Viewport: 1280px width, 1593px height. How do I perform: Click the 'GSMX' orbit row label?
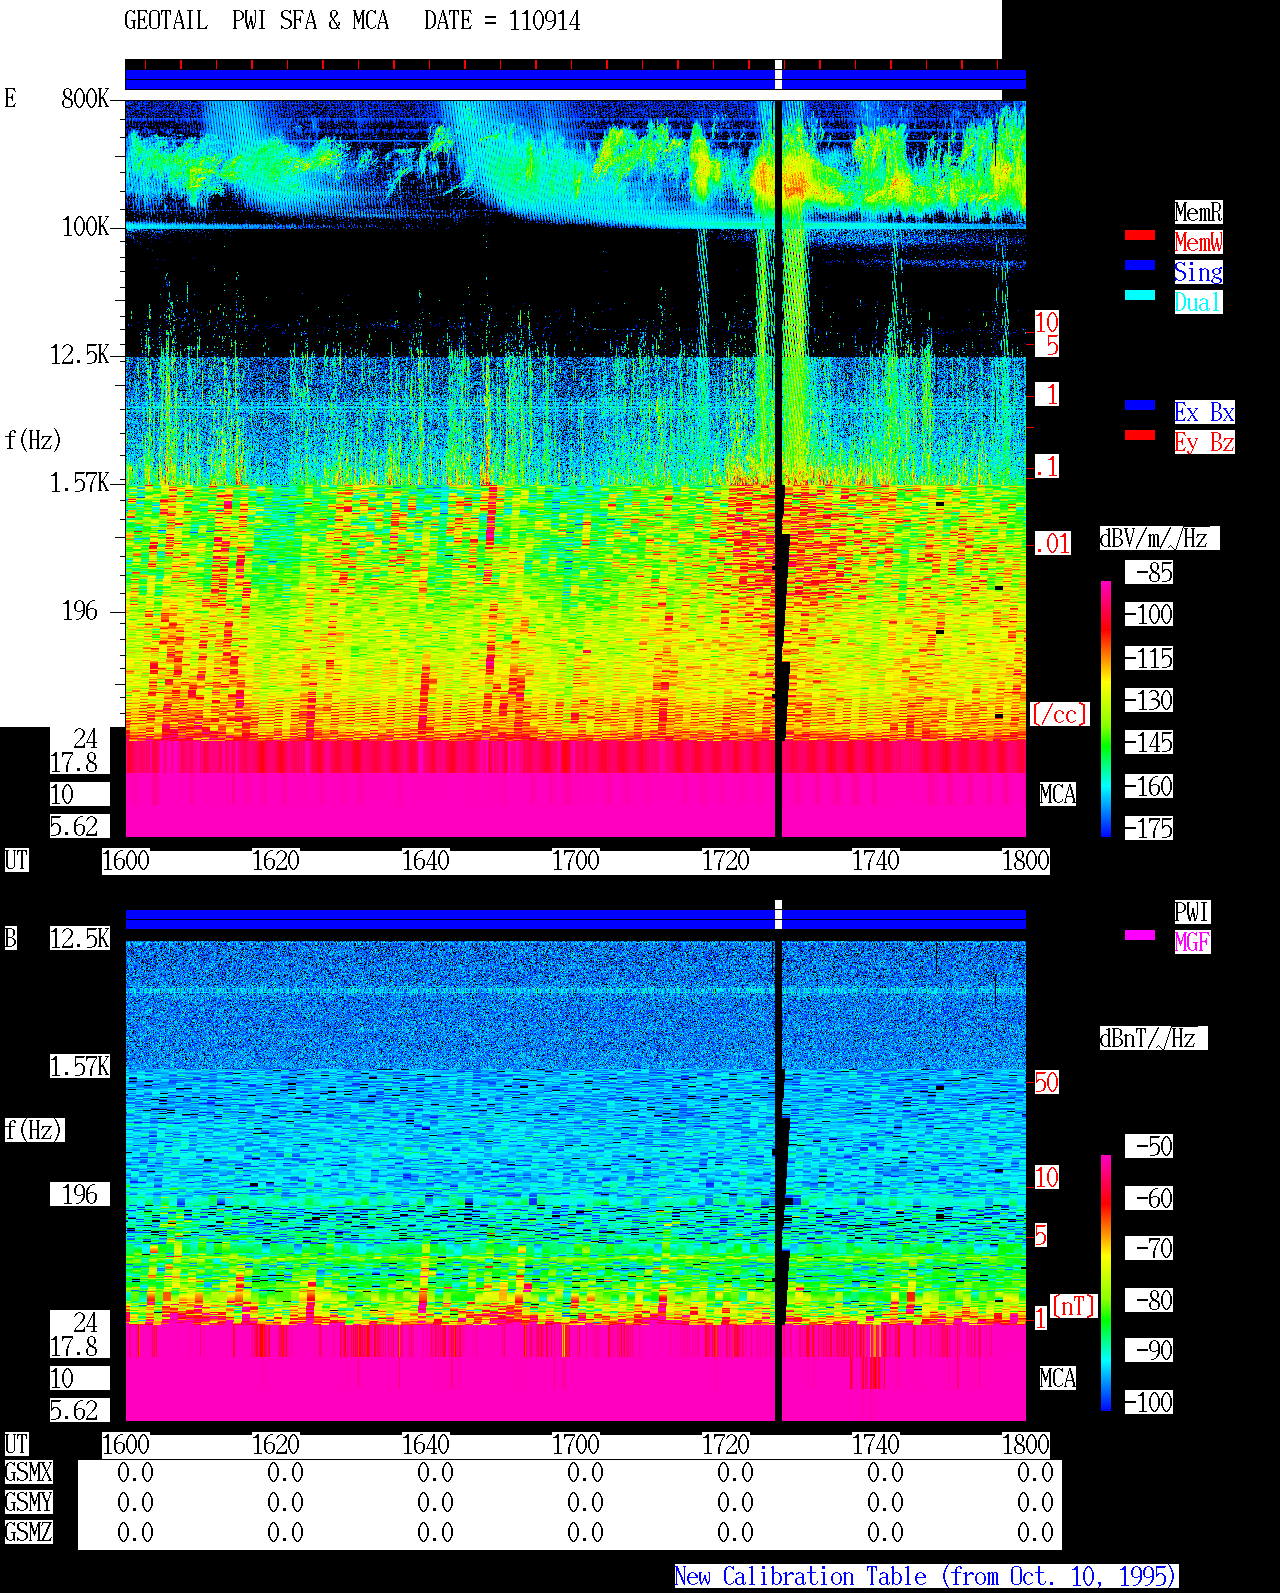coord(29,1472)
